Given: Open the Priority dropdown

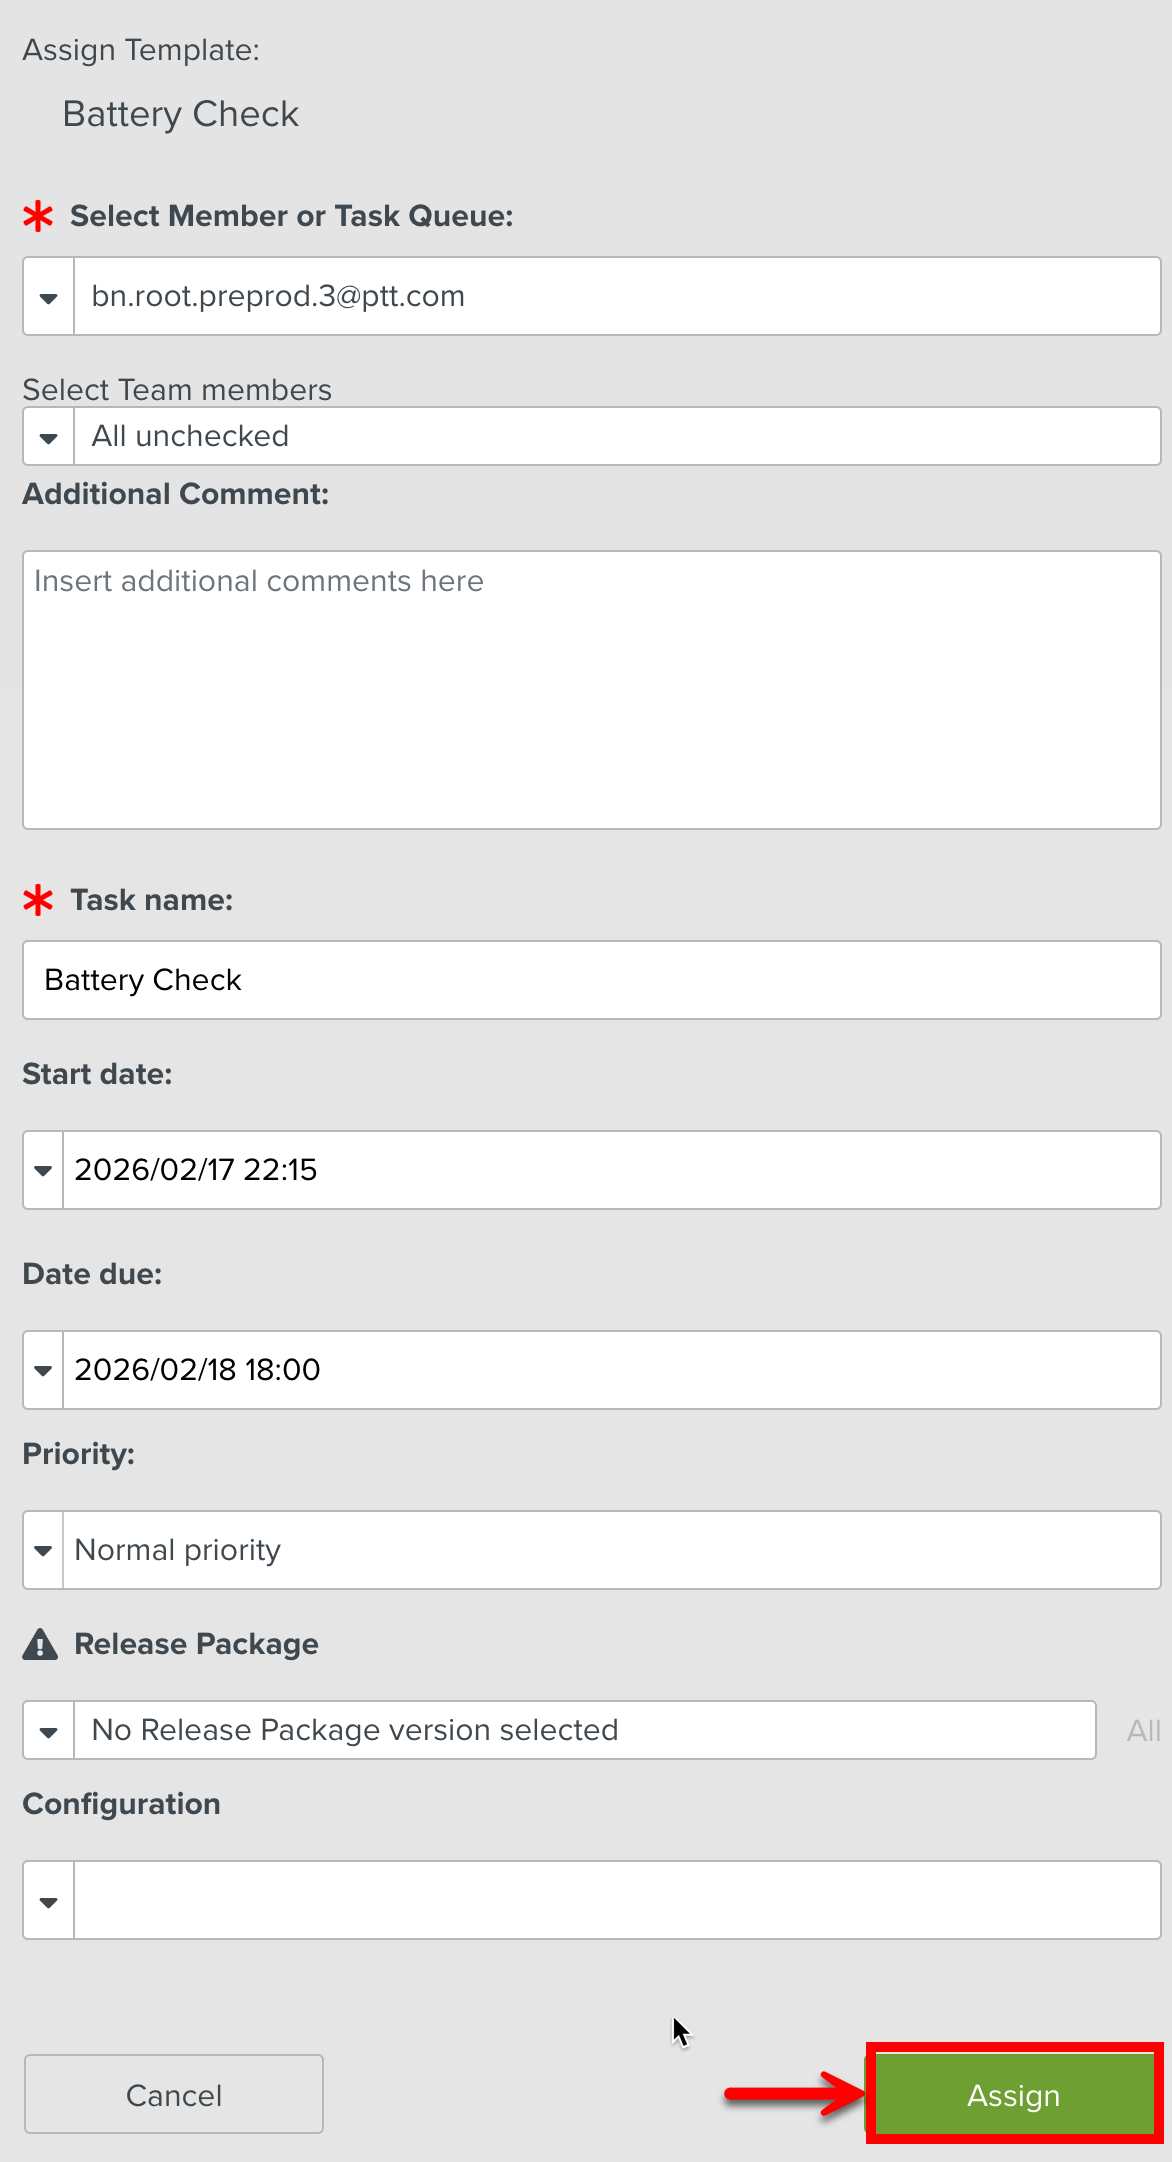Looking at the screenshot, I should click(x=41, y=1550).
